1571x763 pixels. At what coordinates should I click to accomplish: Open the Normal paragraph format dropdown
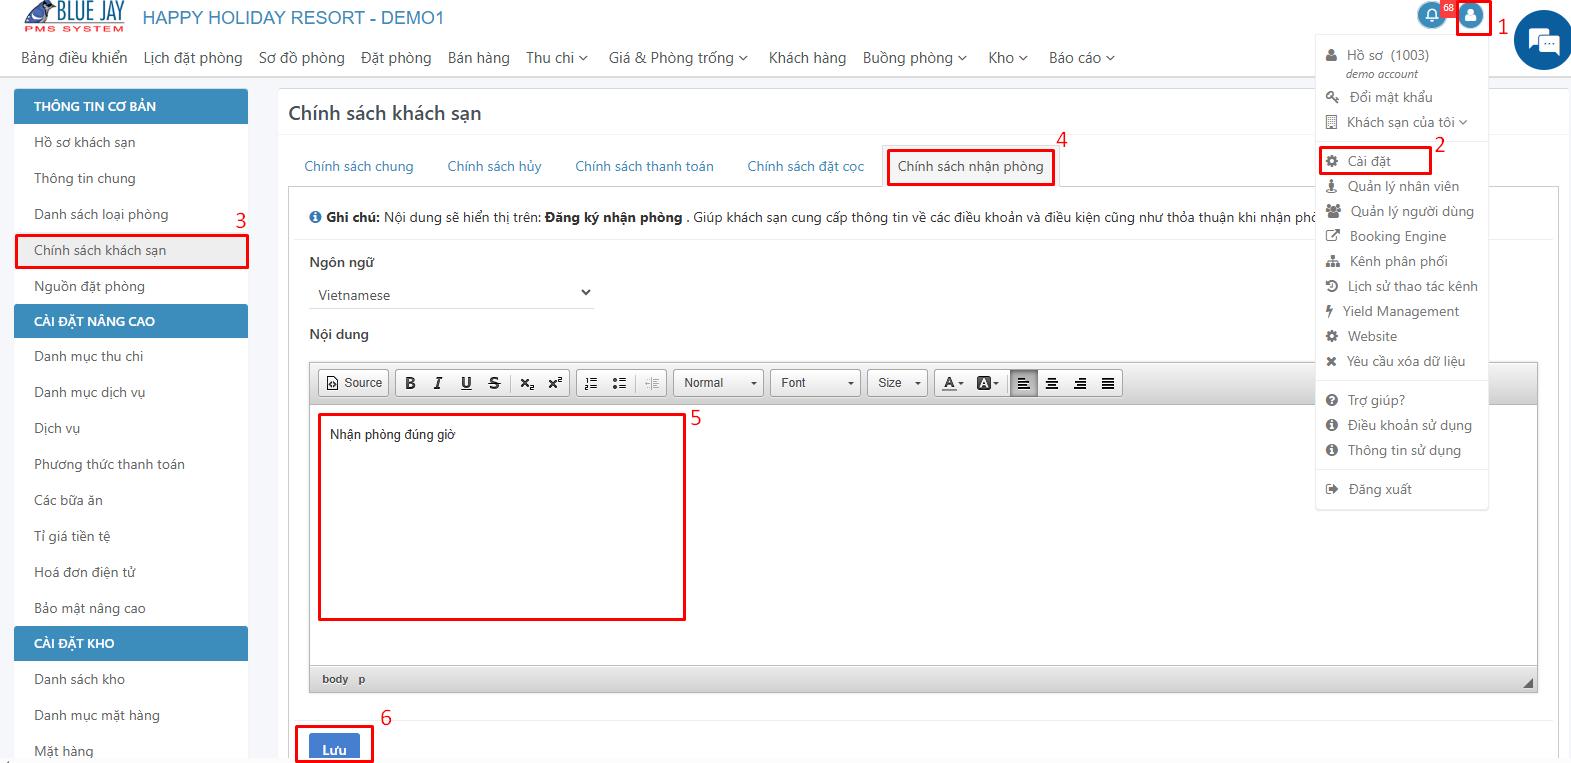point(719,383)
